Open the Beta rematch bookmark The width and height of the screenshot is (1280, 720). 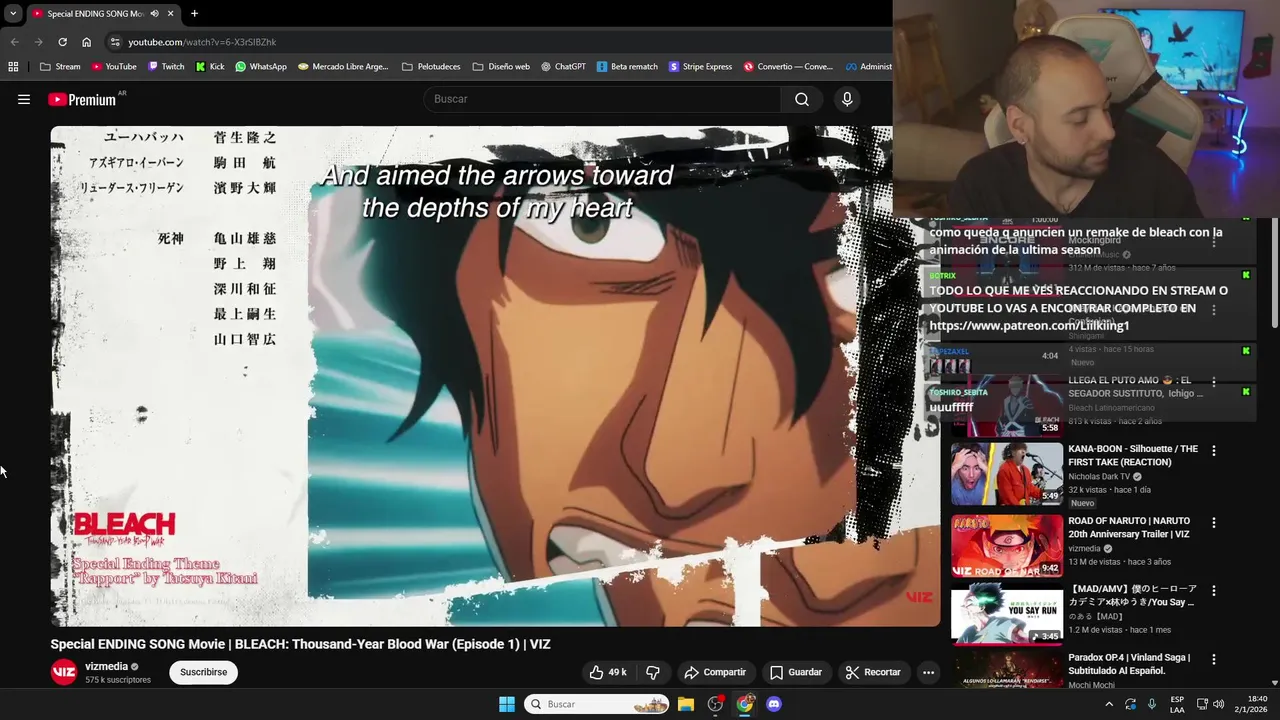coord(627,67)
